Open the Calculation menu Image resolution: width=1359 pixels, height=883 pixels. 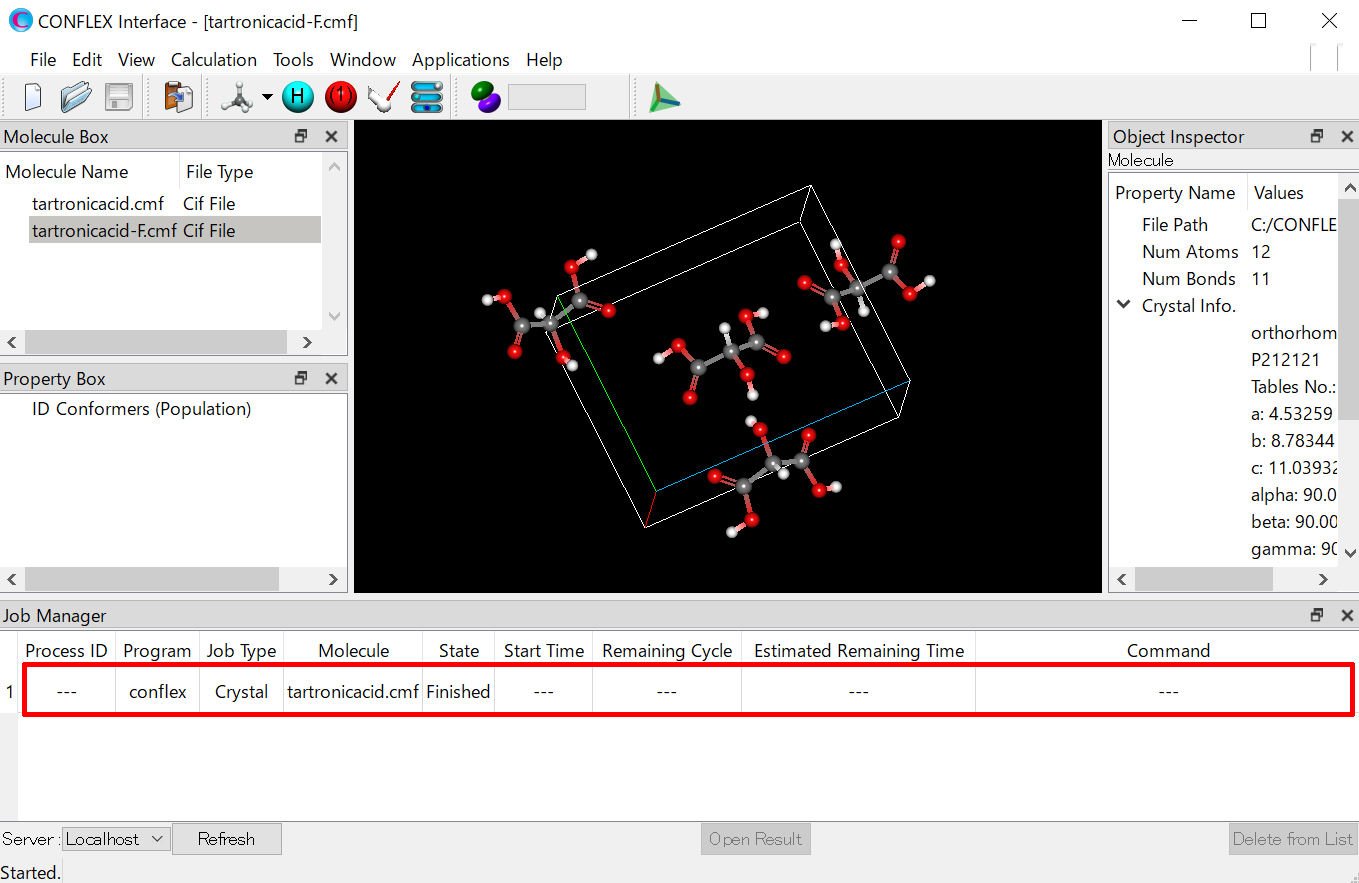click(214, 60)
